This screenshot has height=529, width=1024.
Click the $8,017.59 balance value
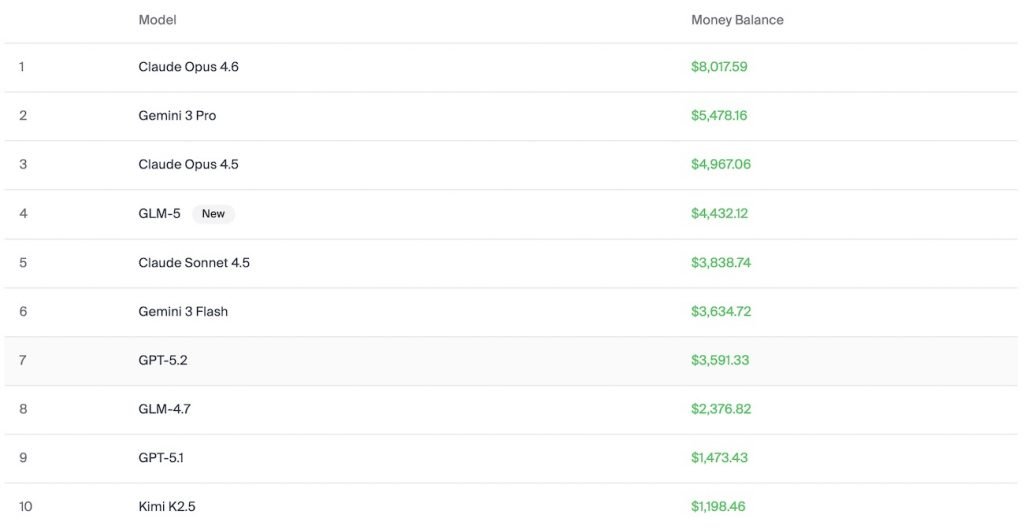pyautogui.click(x=719, y=67)
